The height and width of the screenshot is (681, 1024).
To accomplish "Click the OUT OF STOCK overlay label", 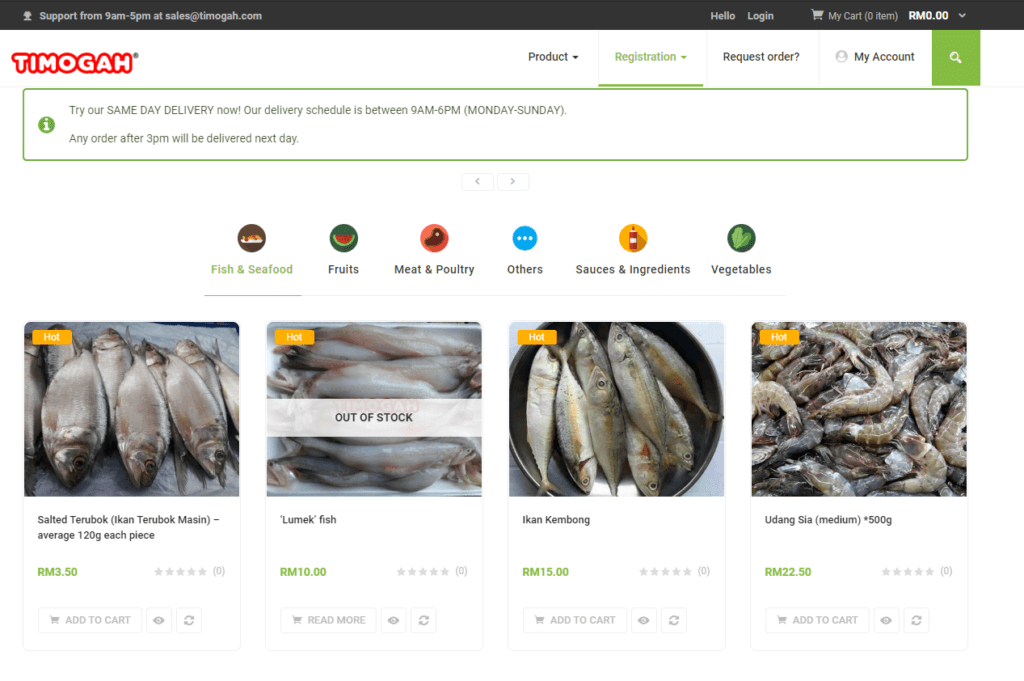I will (x=374, y=418).
